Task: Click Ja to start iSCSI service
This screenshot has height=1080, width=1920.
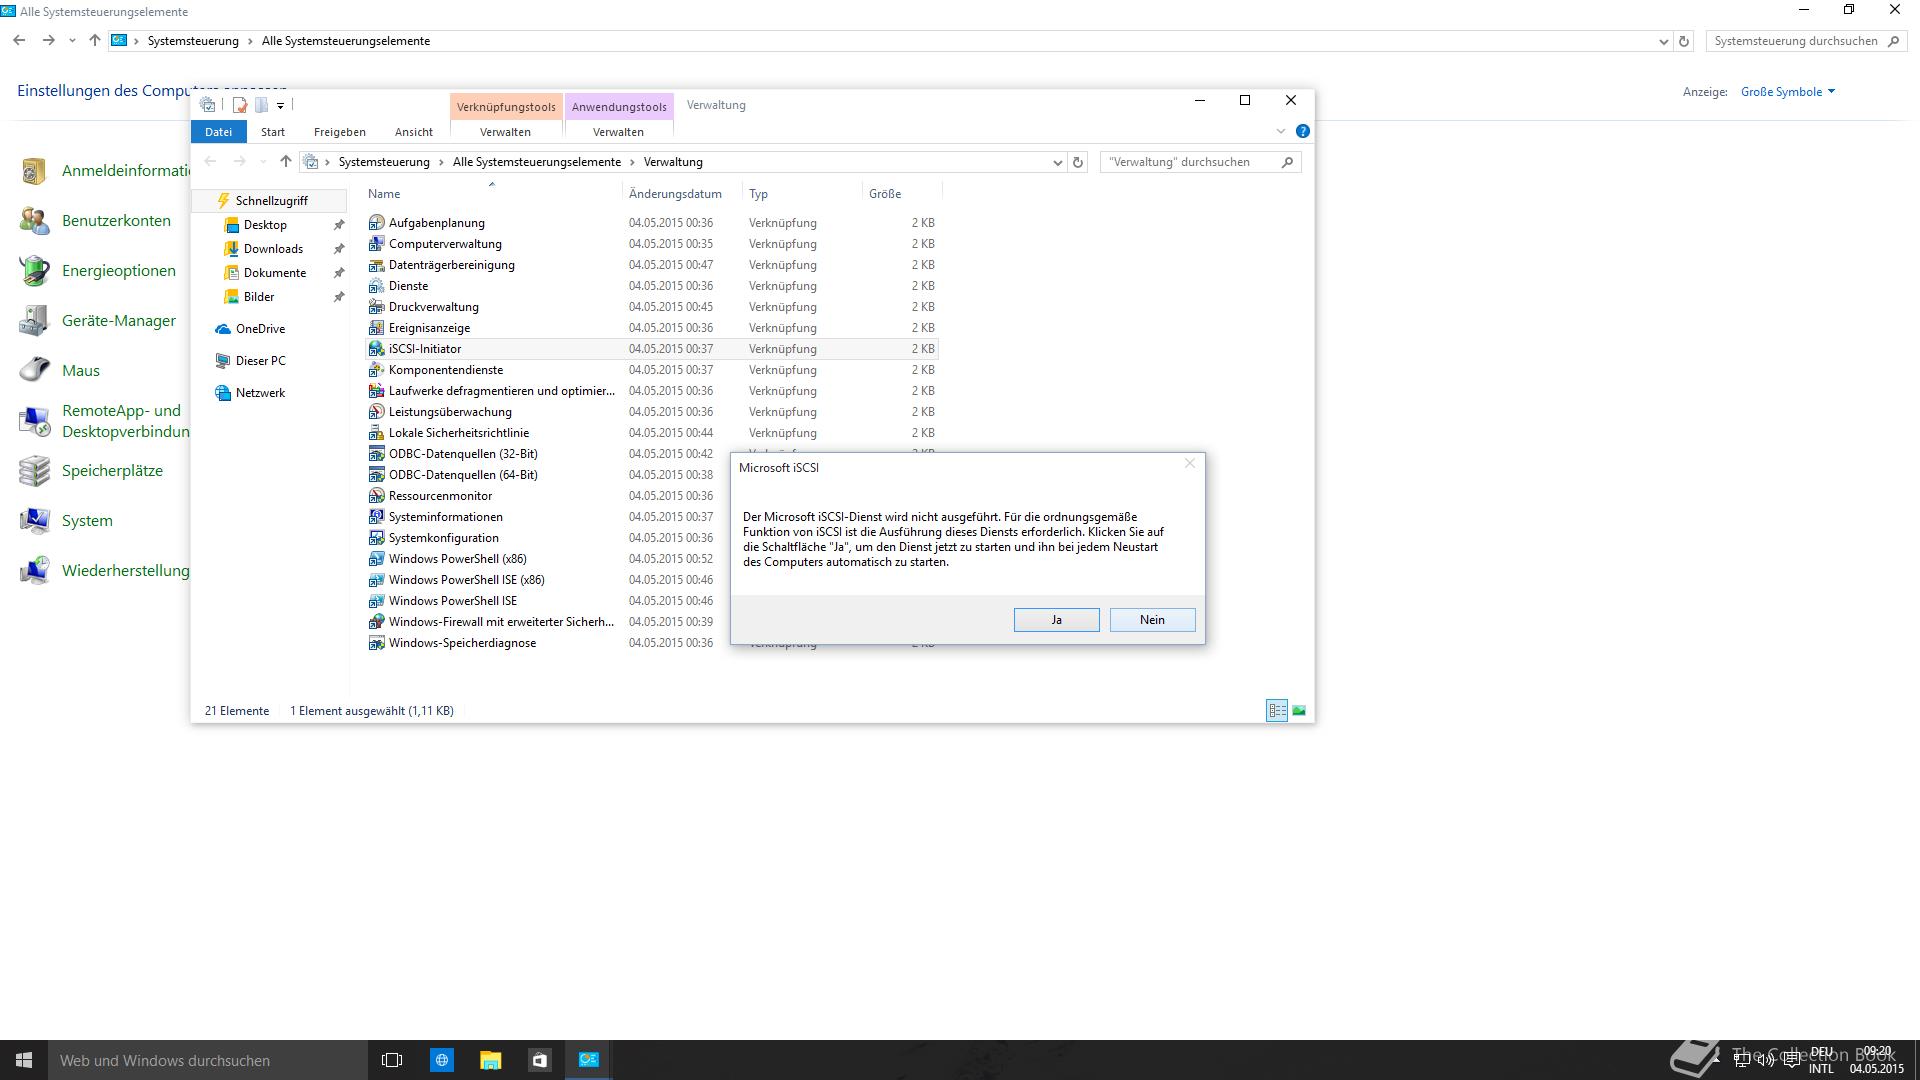Action: coord(1056,620)
